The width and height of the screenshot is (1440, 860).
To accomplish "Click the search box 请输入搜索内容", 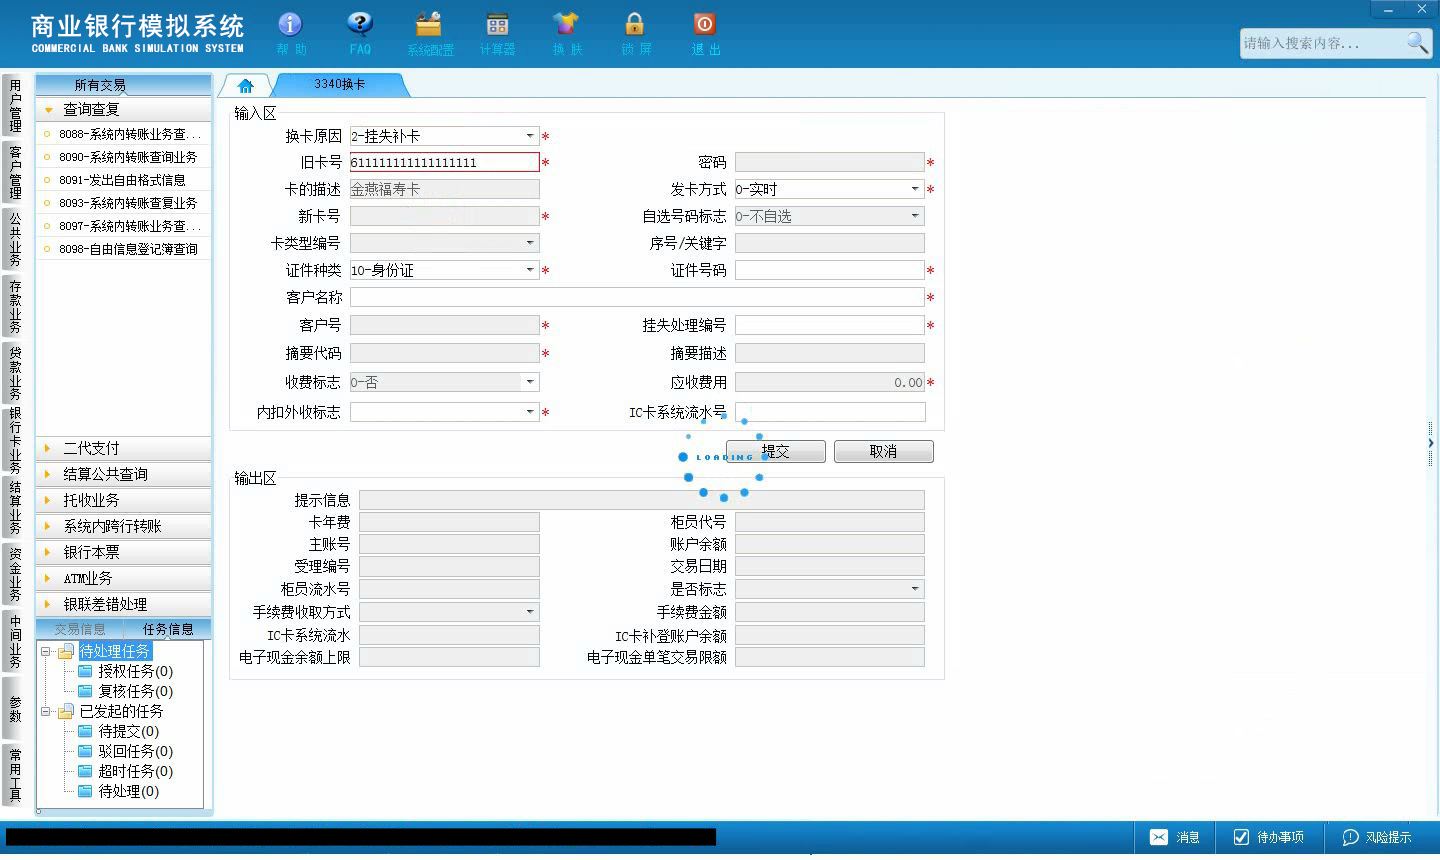I will [1322, 43].
